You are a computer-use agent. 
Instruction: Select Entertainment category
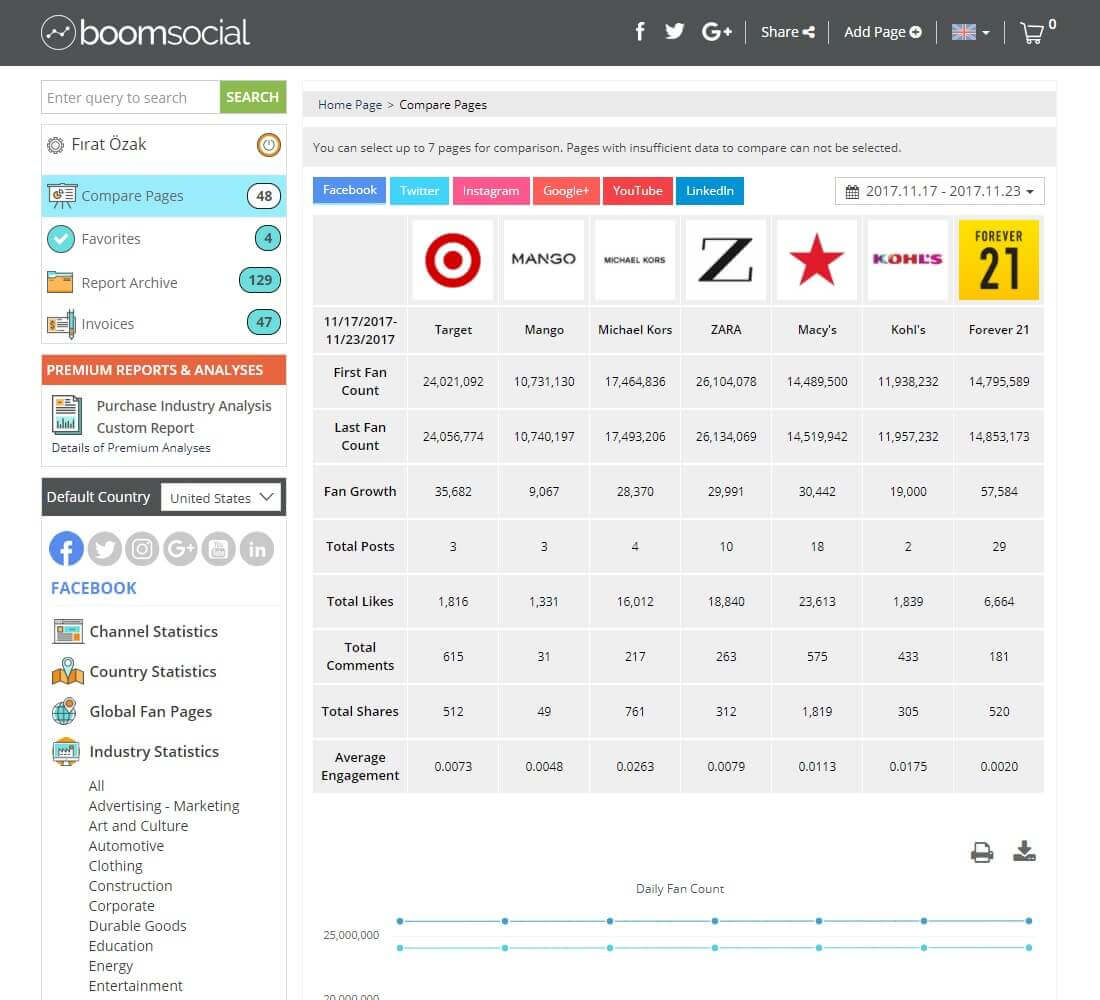(135, 986)
